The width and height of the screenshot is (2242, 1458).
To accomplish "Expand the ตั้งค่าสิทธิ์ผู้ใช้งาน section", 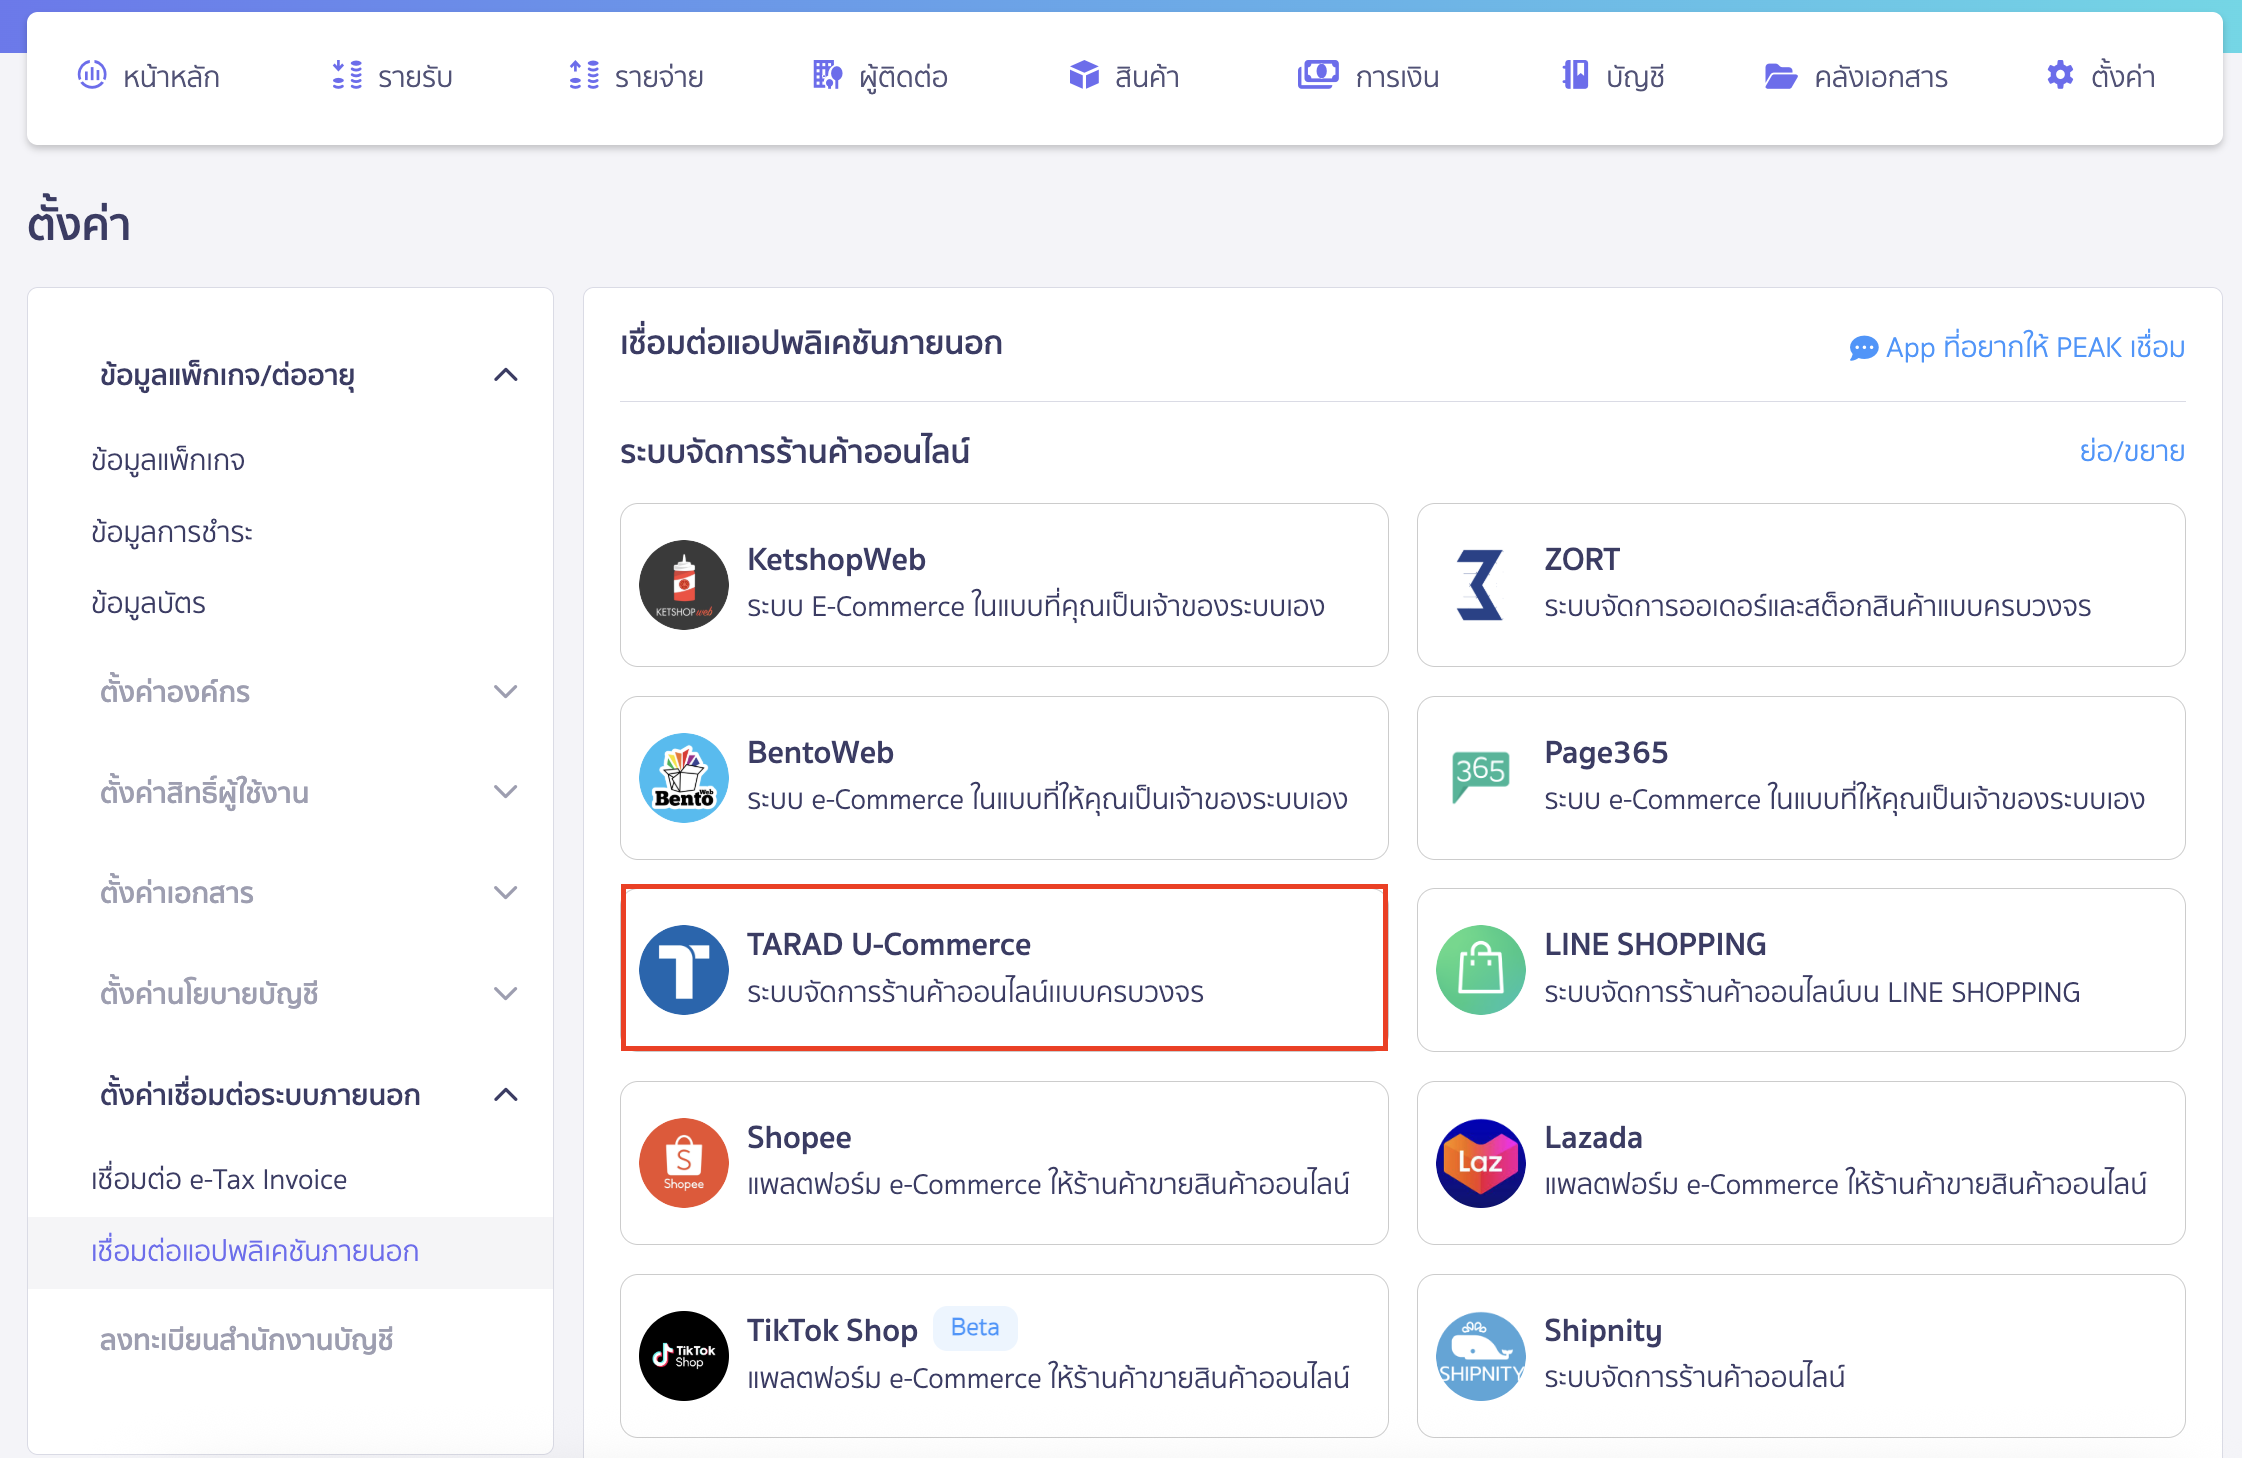I will 507,791.
